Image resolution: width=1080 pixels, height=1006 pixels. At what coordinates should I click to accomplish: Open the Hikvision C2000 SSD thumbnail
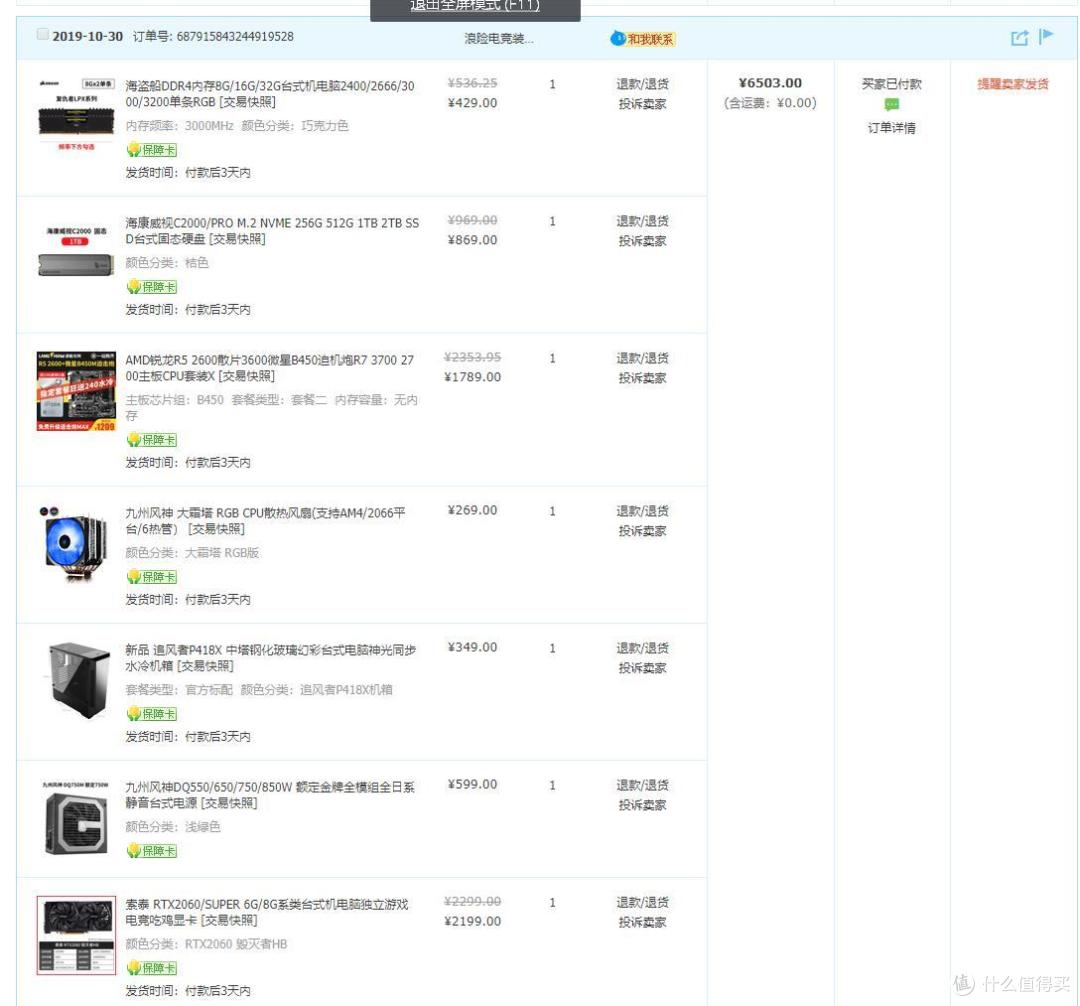click(x=76, y=251)
